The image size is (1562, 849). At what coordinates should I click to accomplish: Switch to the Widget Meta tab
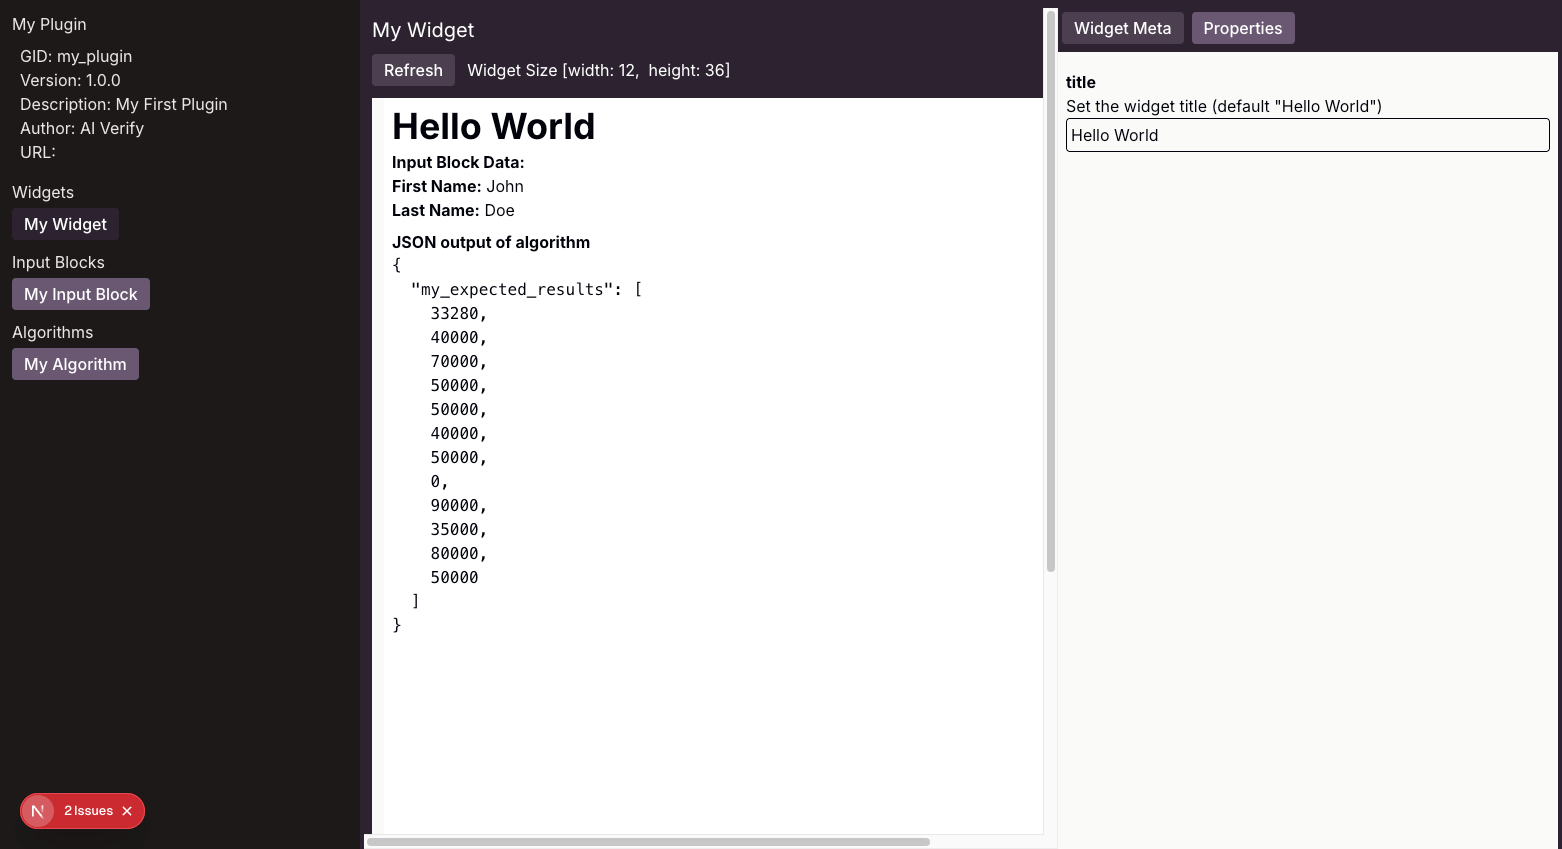(1122, 28)
